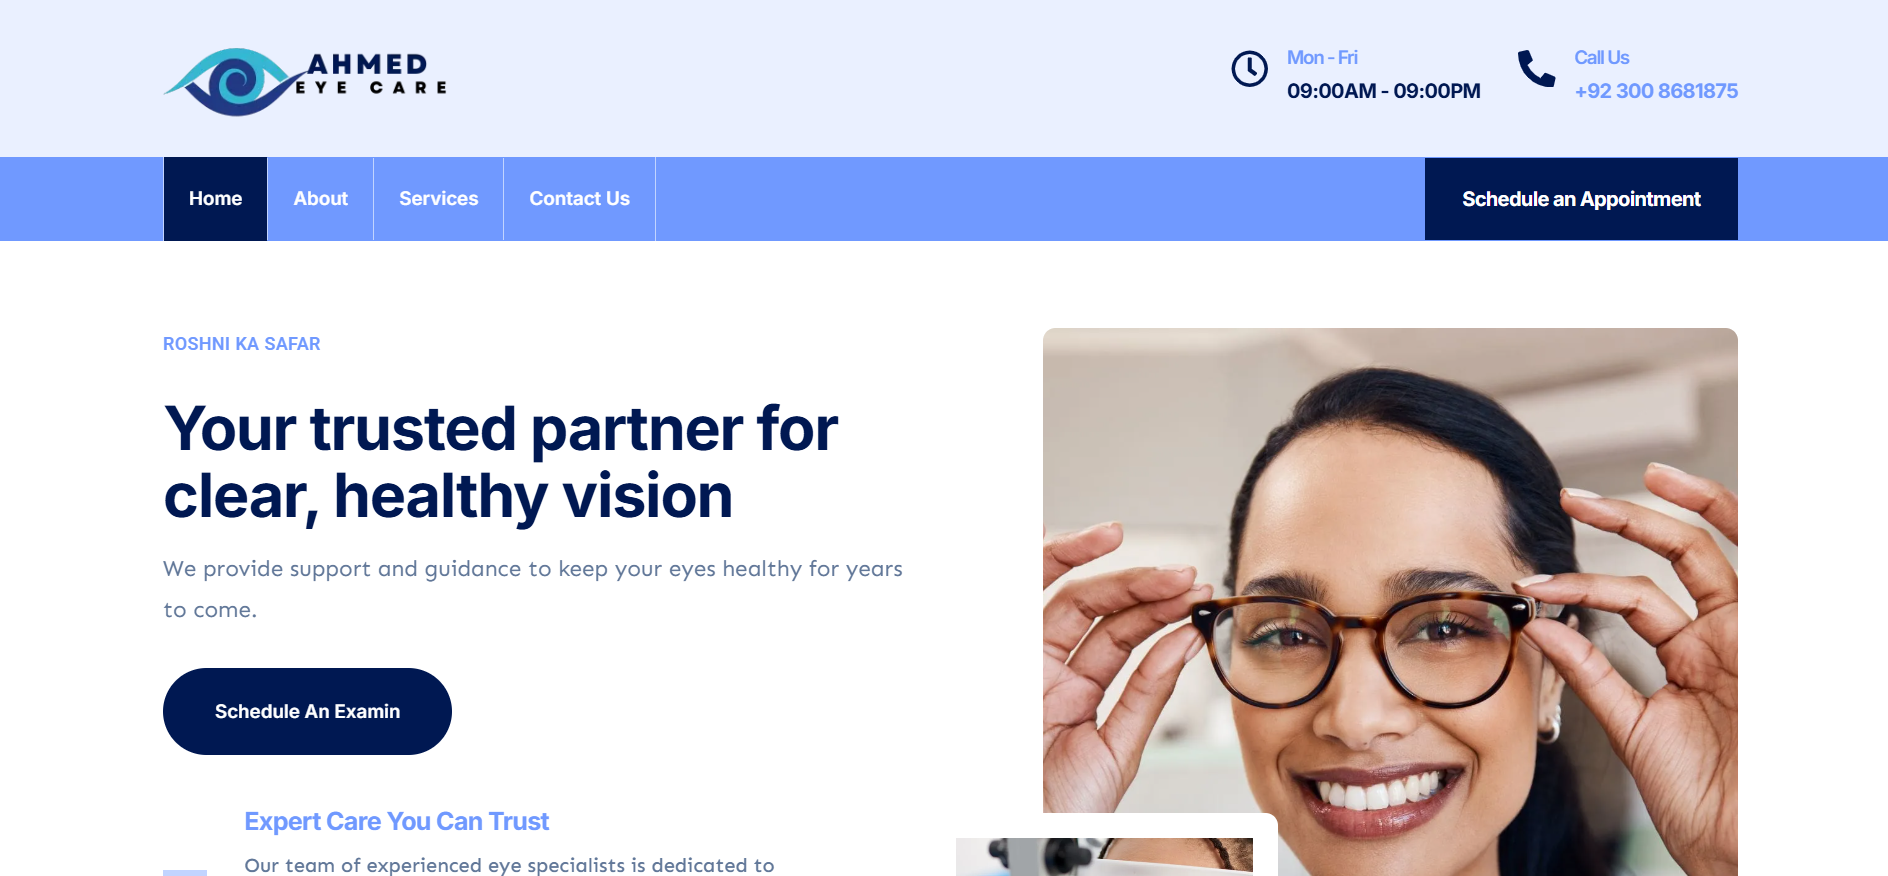Click Schedule an Appointment button
Screen dimensions: 1888x876
click(1581, 199)
